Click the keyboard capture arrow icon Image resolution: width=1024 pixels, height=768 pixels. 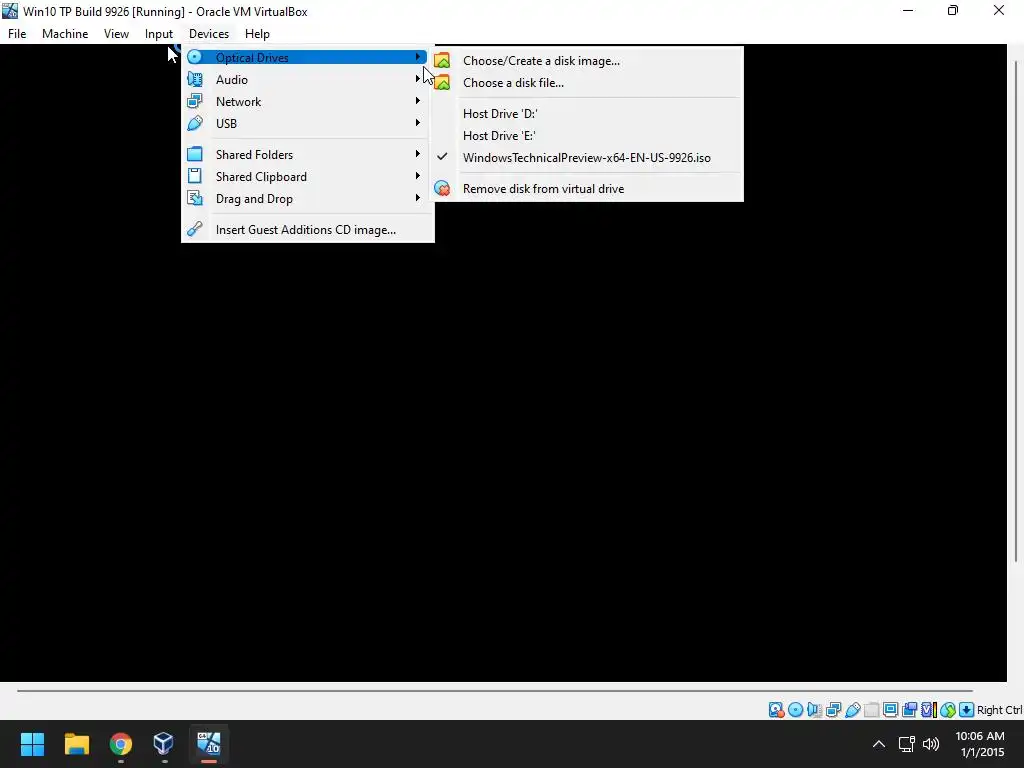[x=967, y=710]
